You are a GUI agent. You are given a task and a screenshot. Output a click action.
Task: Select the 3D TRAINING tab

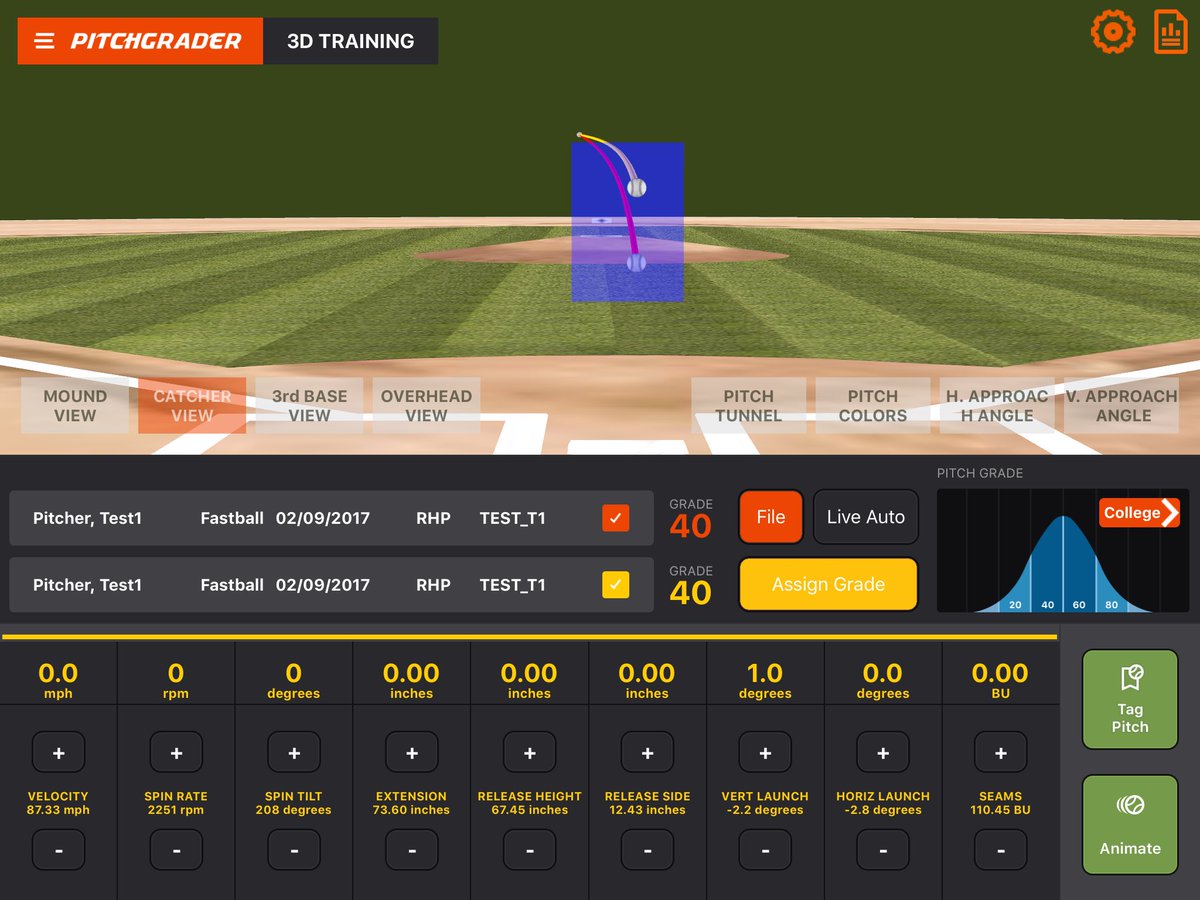point(351,41)
